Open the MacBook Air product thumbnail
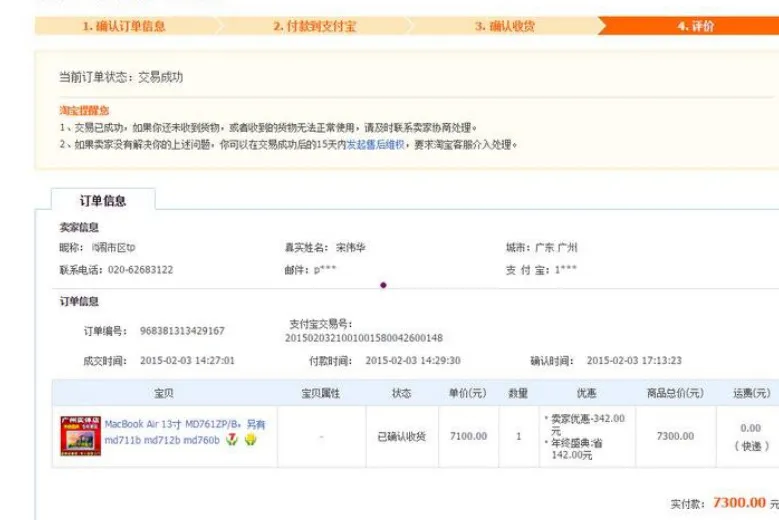The width and height of the screenshot is (779, 520). 80,436
